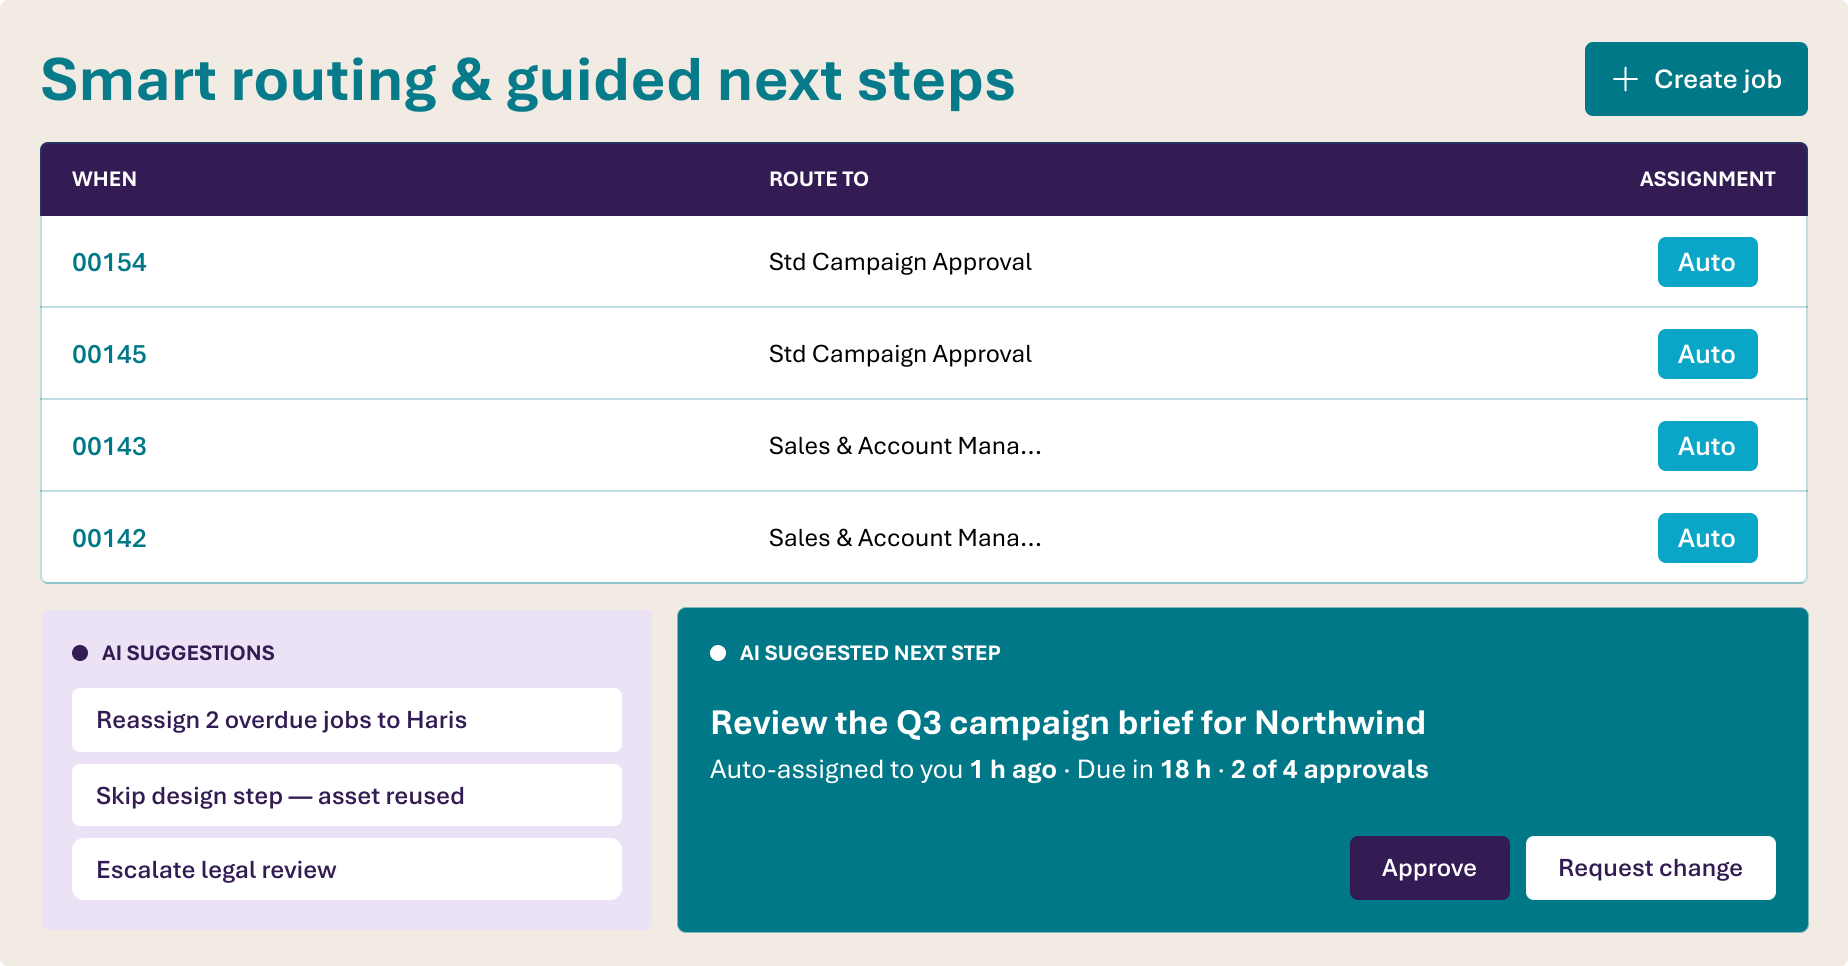Screen dimensions: 1848x966
Task: Toggle Auto assignment for job 00142
Action: click(x=1707, y=538)
